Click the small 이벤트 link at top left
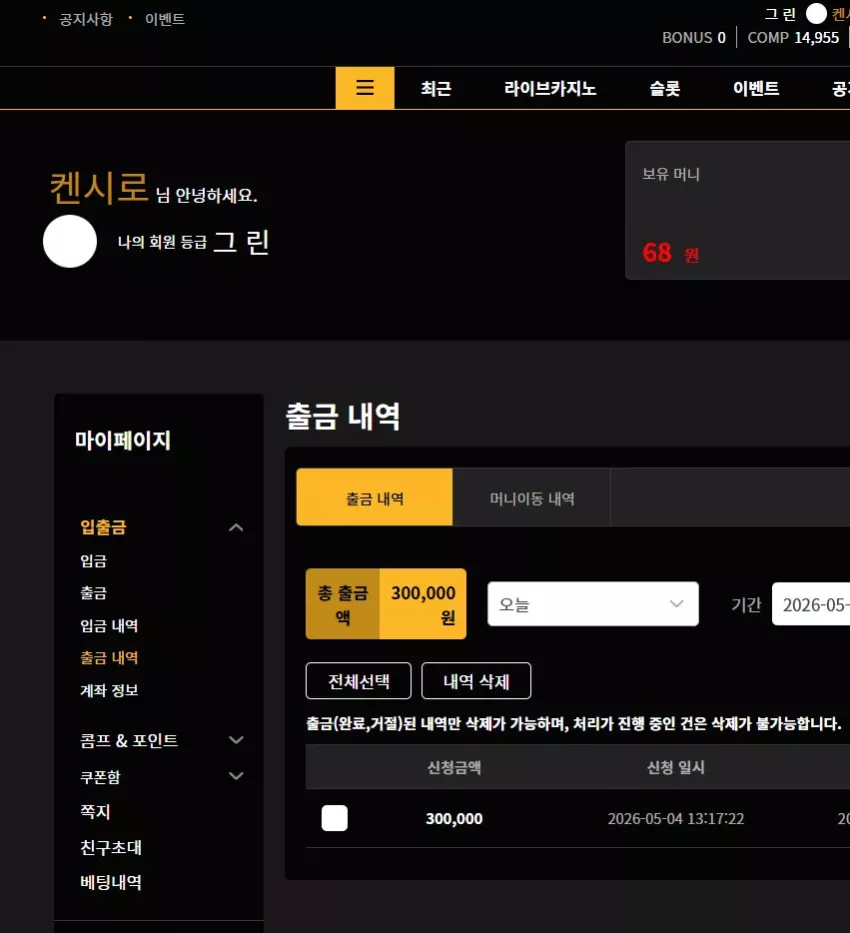Screen dimensions: 850x933 point(165,19)
